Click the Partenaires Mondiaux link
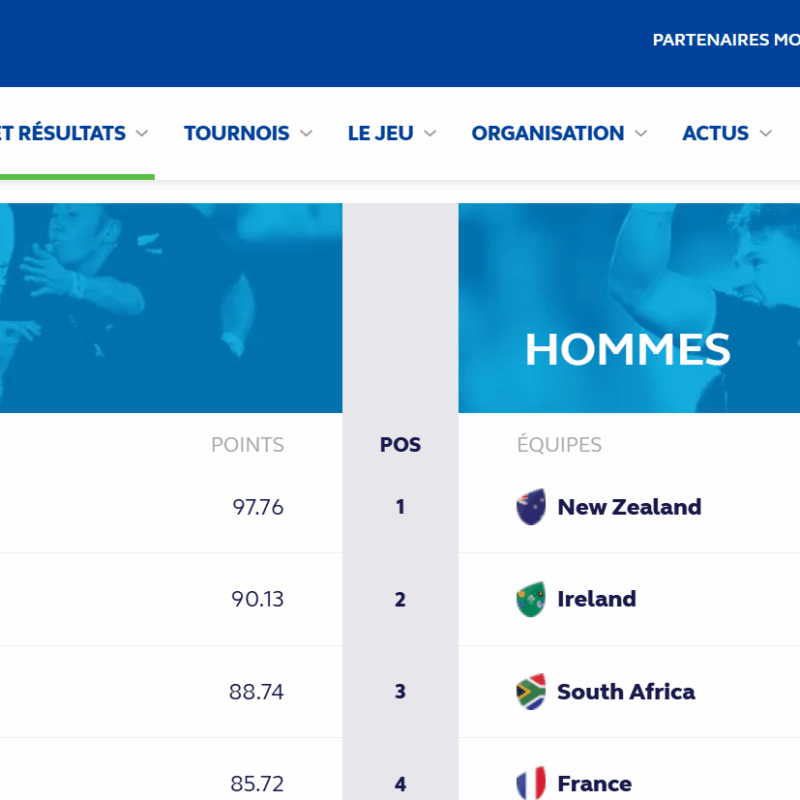 click(x=726, y=40)
